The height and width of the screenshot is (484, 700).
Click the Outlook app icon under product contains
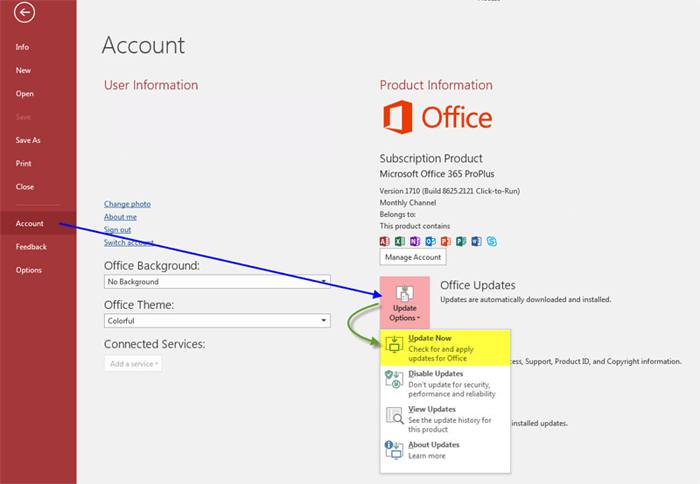[x=430, y=242]
